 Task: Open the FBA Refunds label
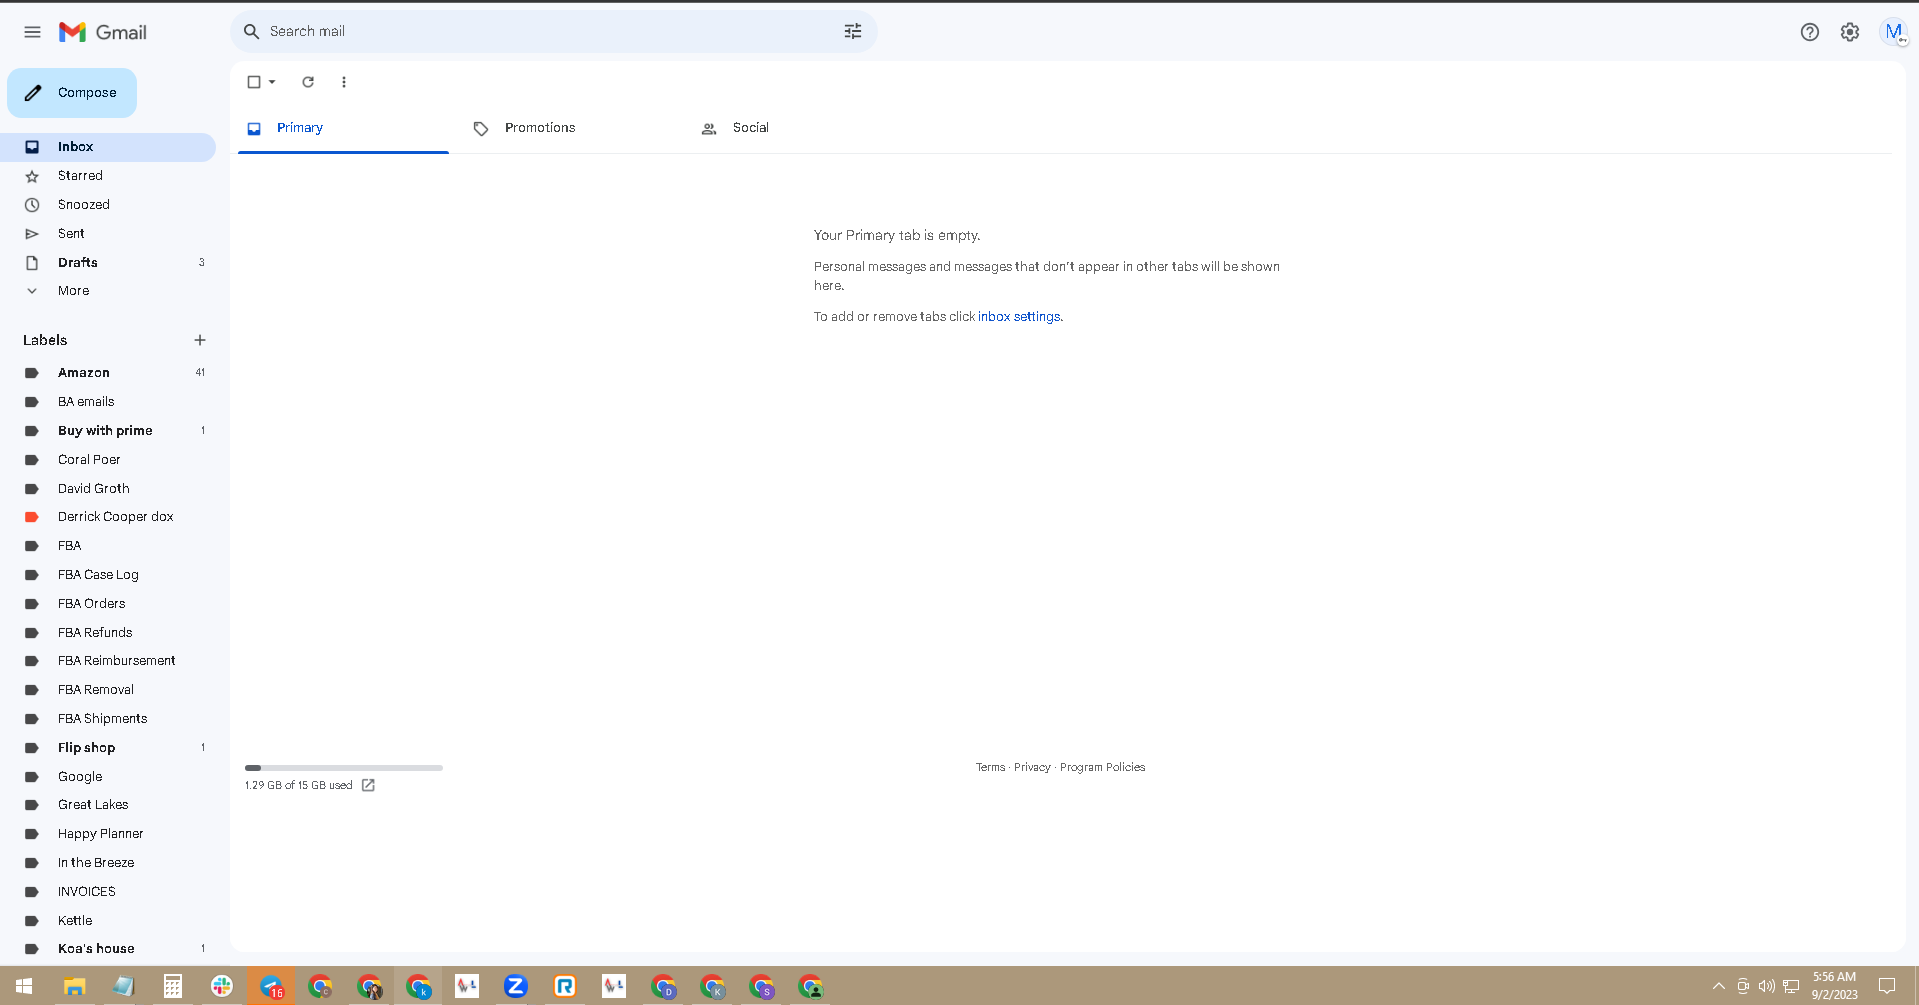click(108, 633)
